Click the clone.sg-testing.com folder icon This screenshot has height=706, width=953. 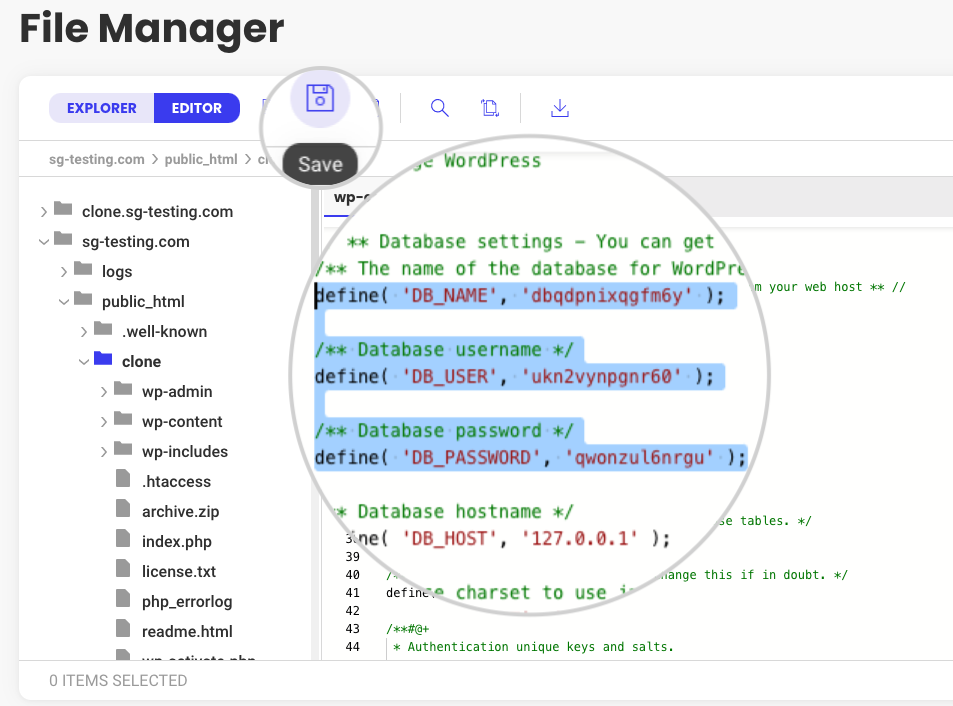point(63,209)
